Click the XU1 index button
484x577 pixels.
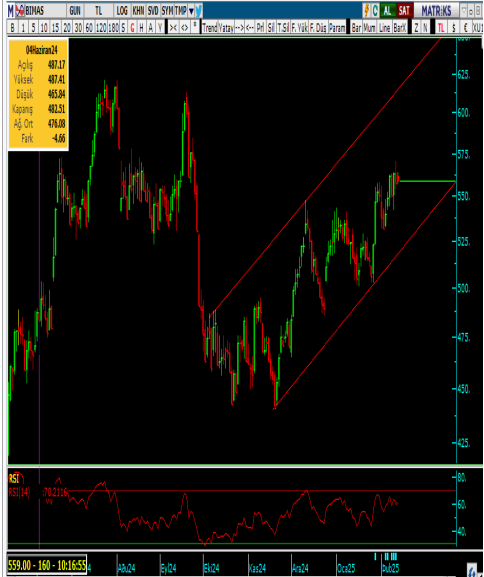[x=477, y=27]
